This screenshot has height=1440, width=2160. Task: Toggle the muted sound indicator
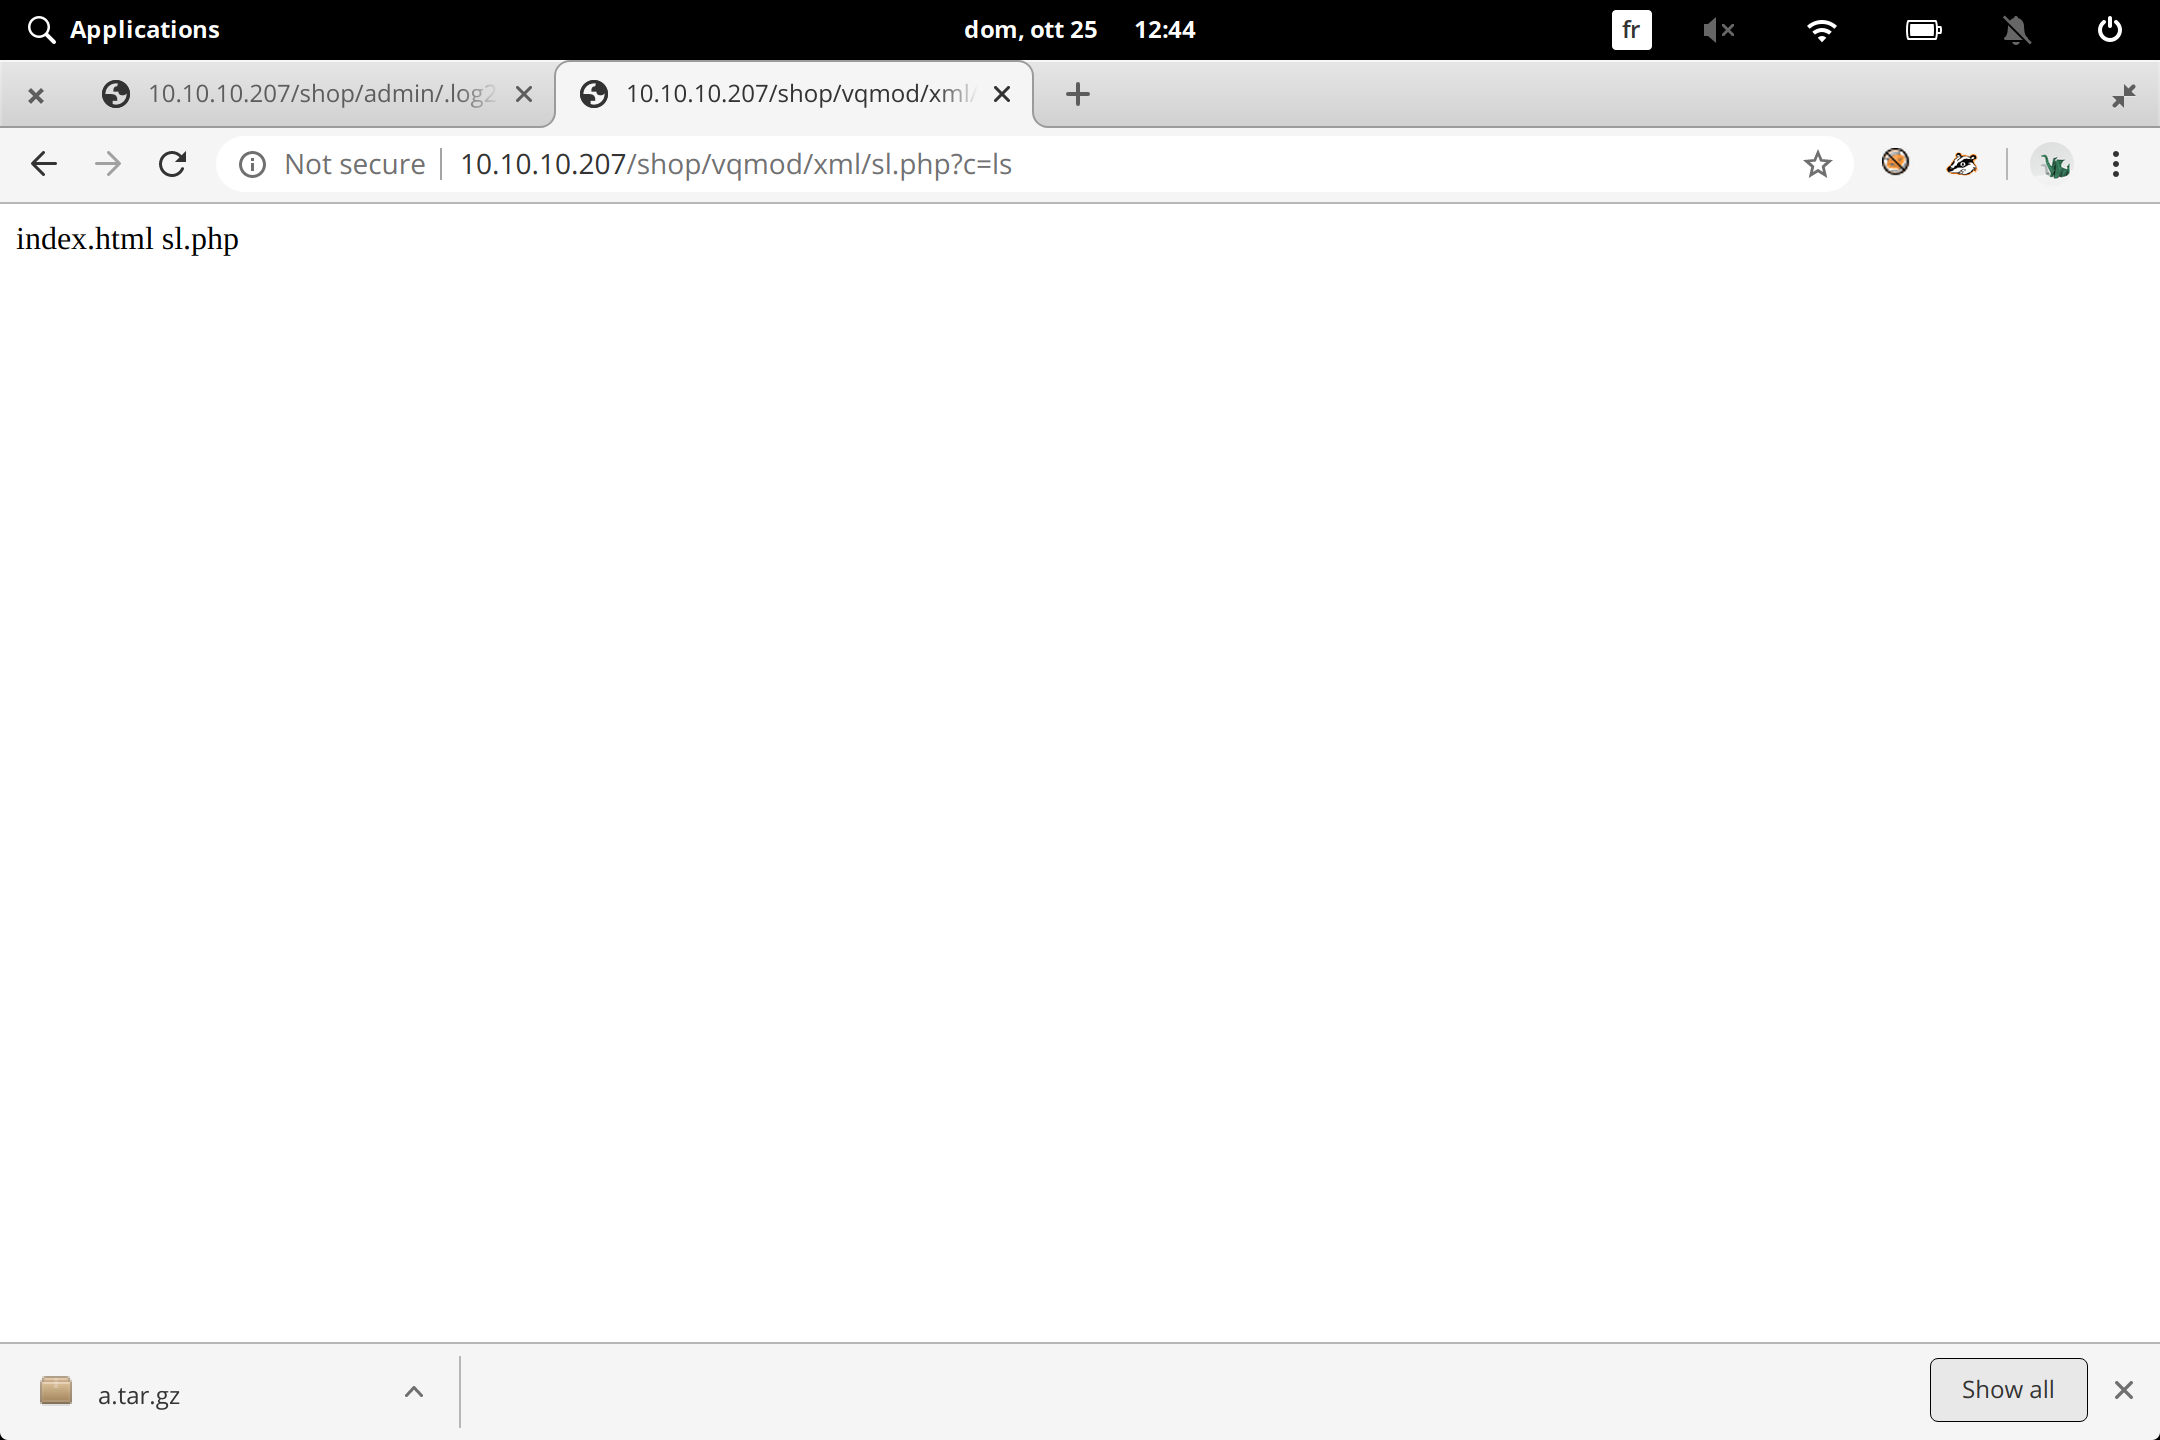[x=1720, y=29]
